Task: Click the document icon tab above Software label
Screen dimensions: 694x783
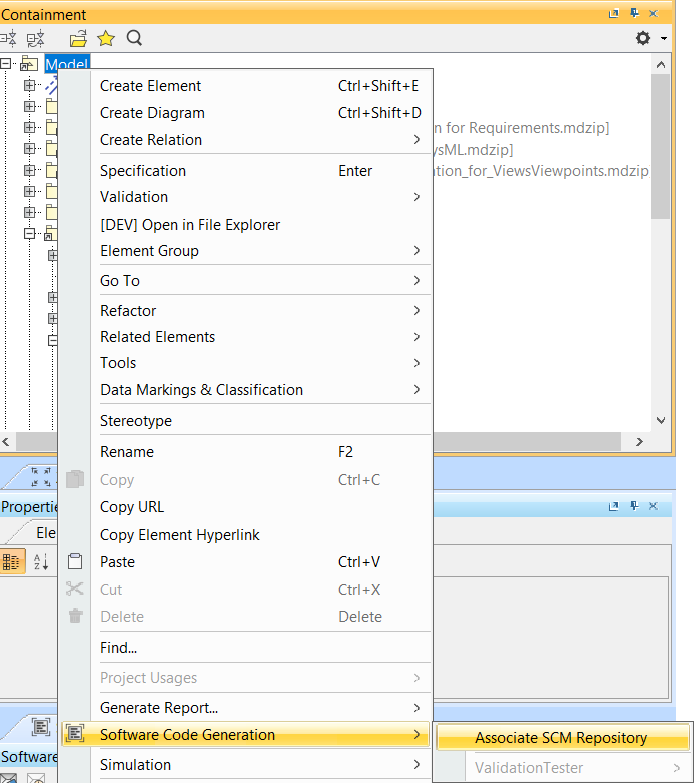Action: pyautogui.click(x=41, y=728)
